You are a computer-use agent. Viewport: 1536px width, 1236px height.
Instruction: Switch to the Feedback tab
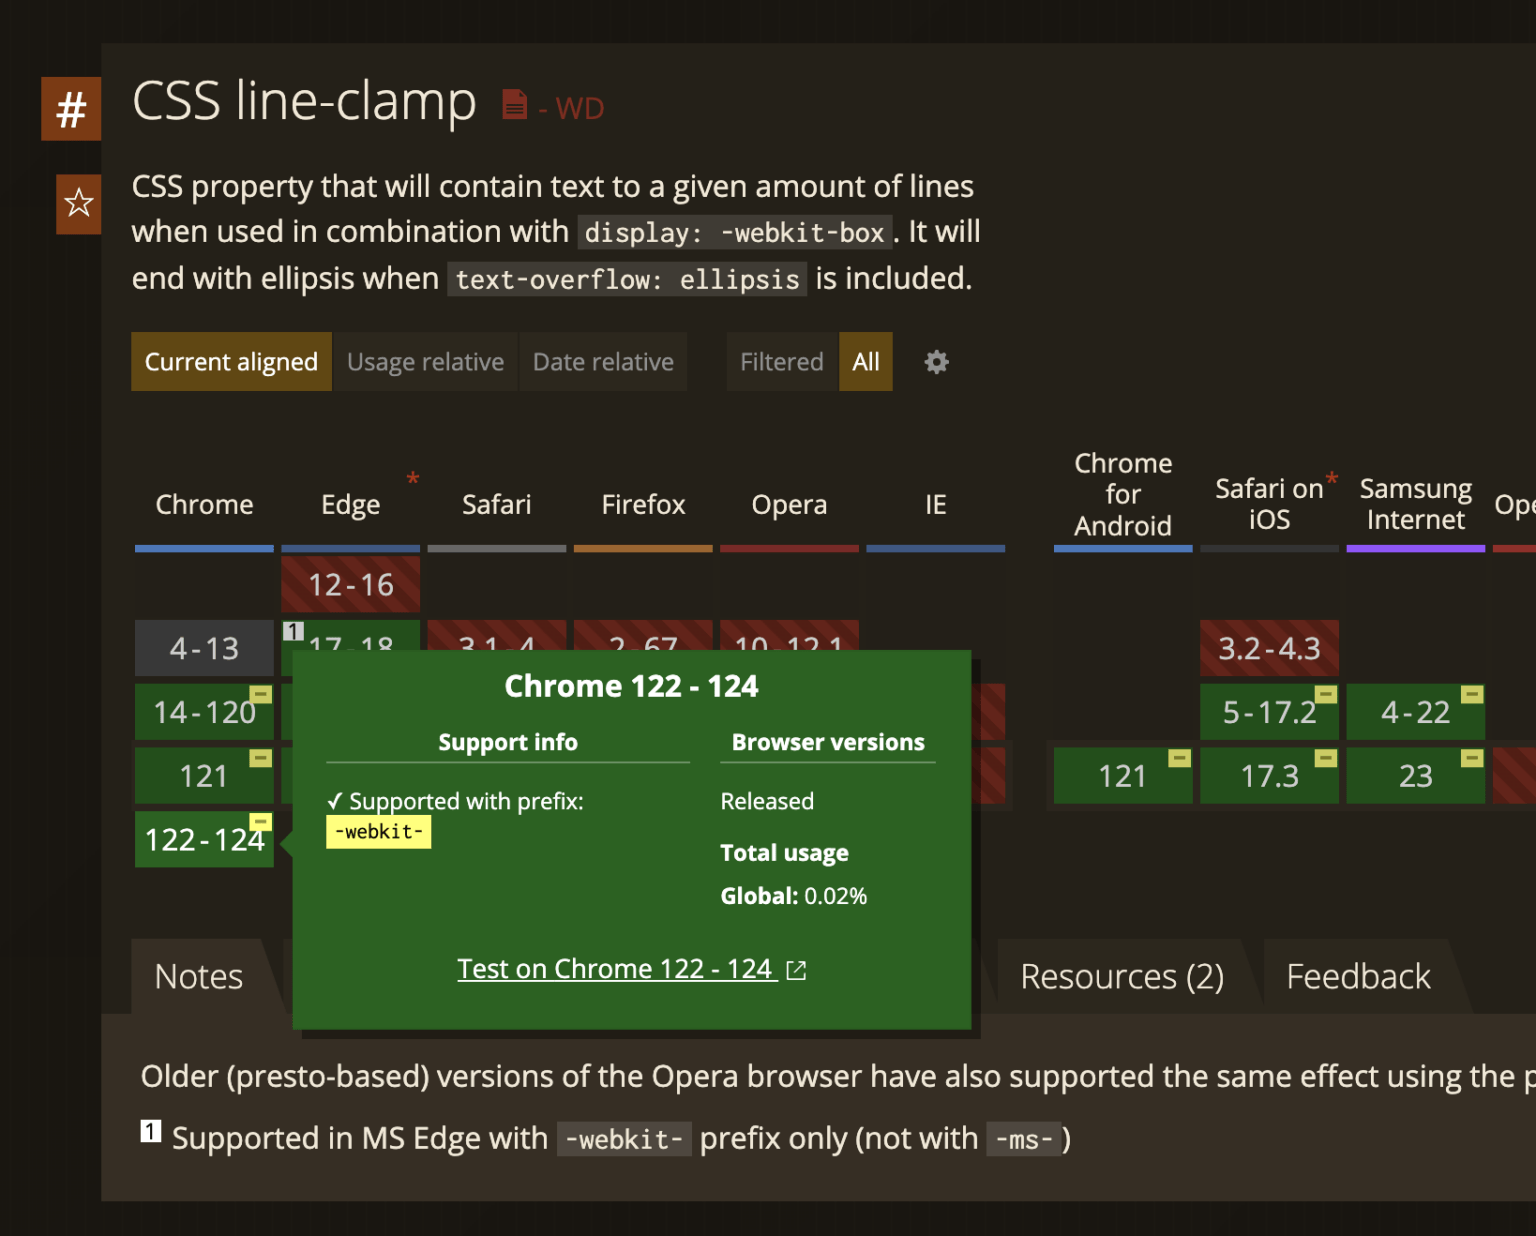(x=1357, y=976)
